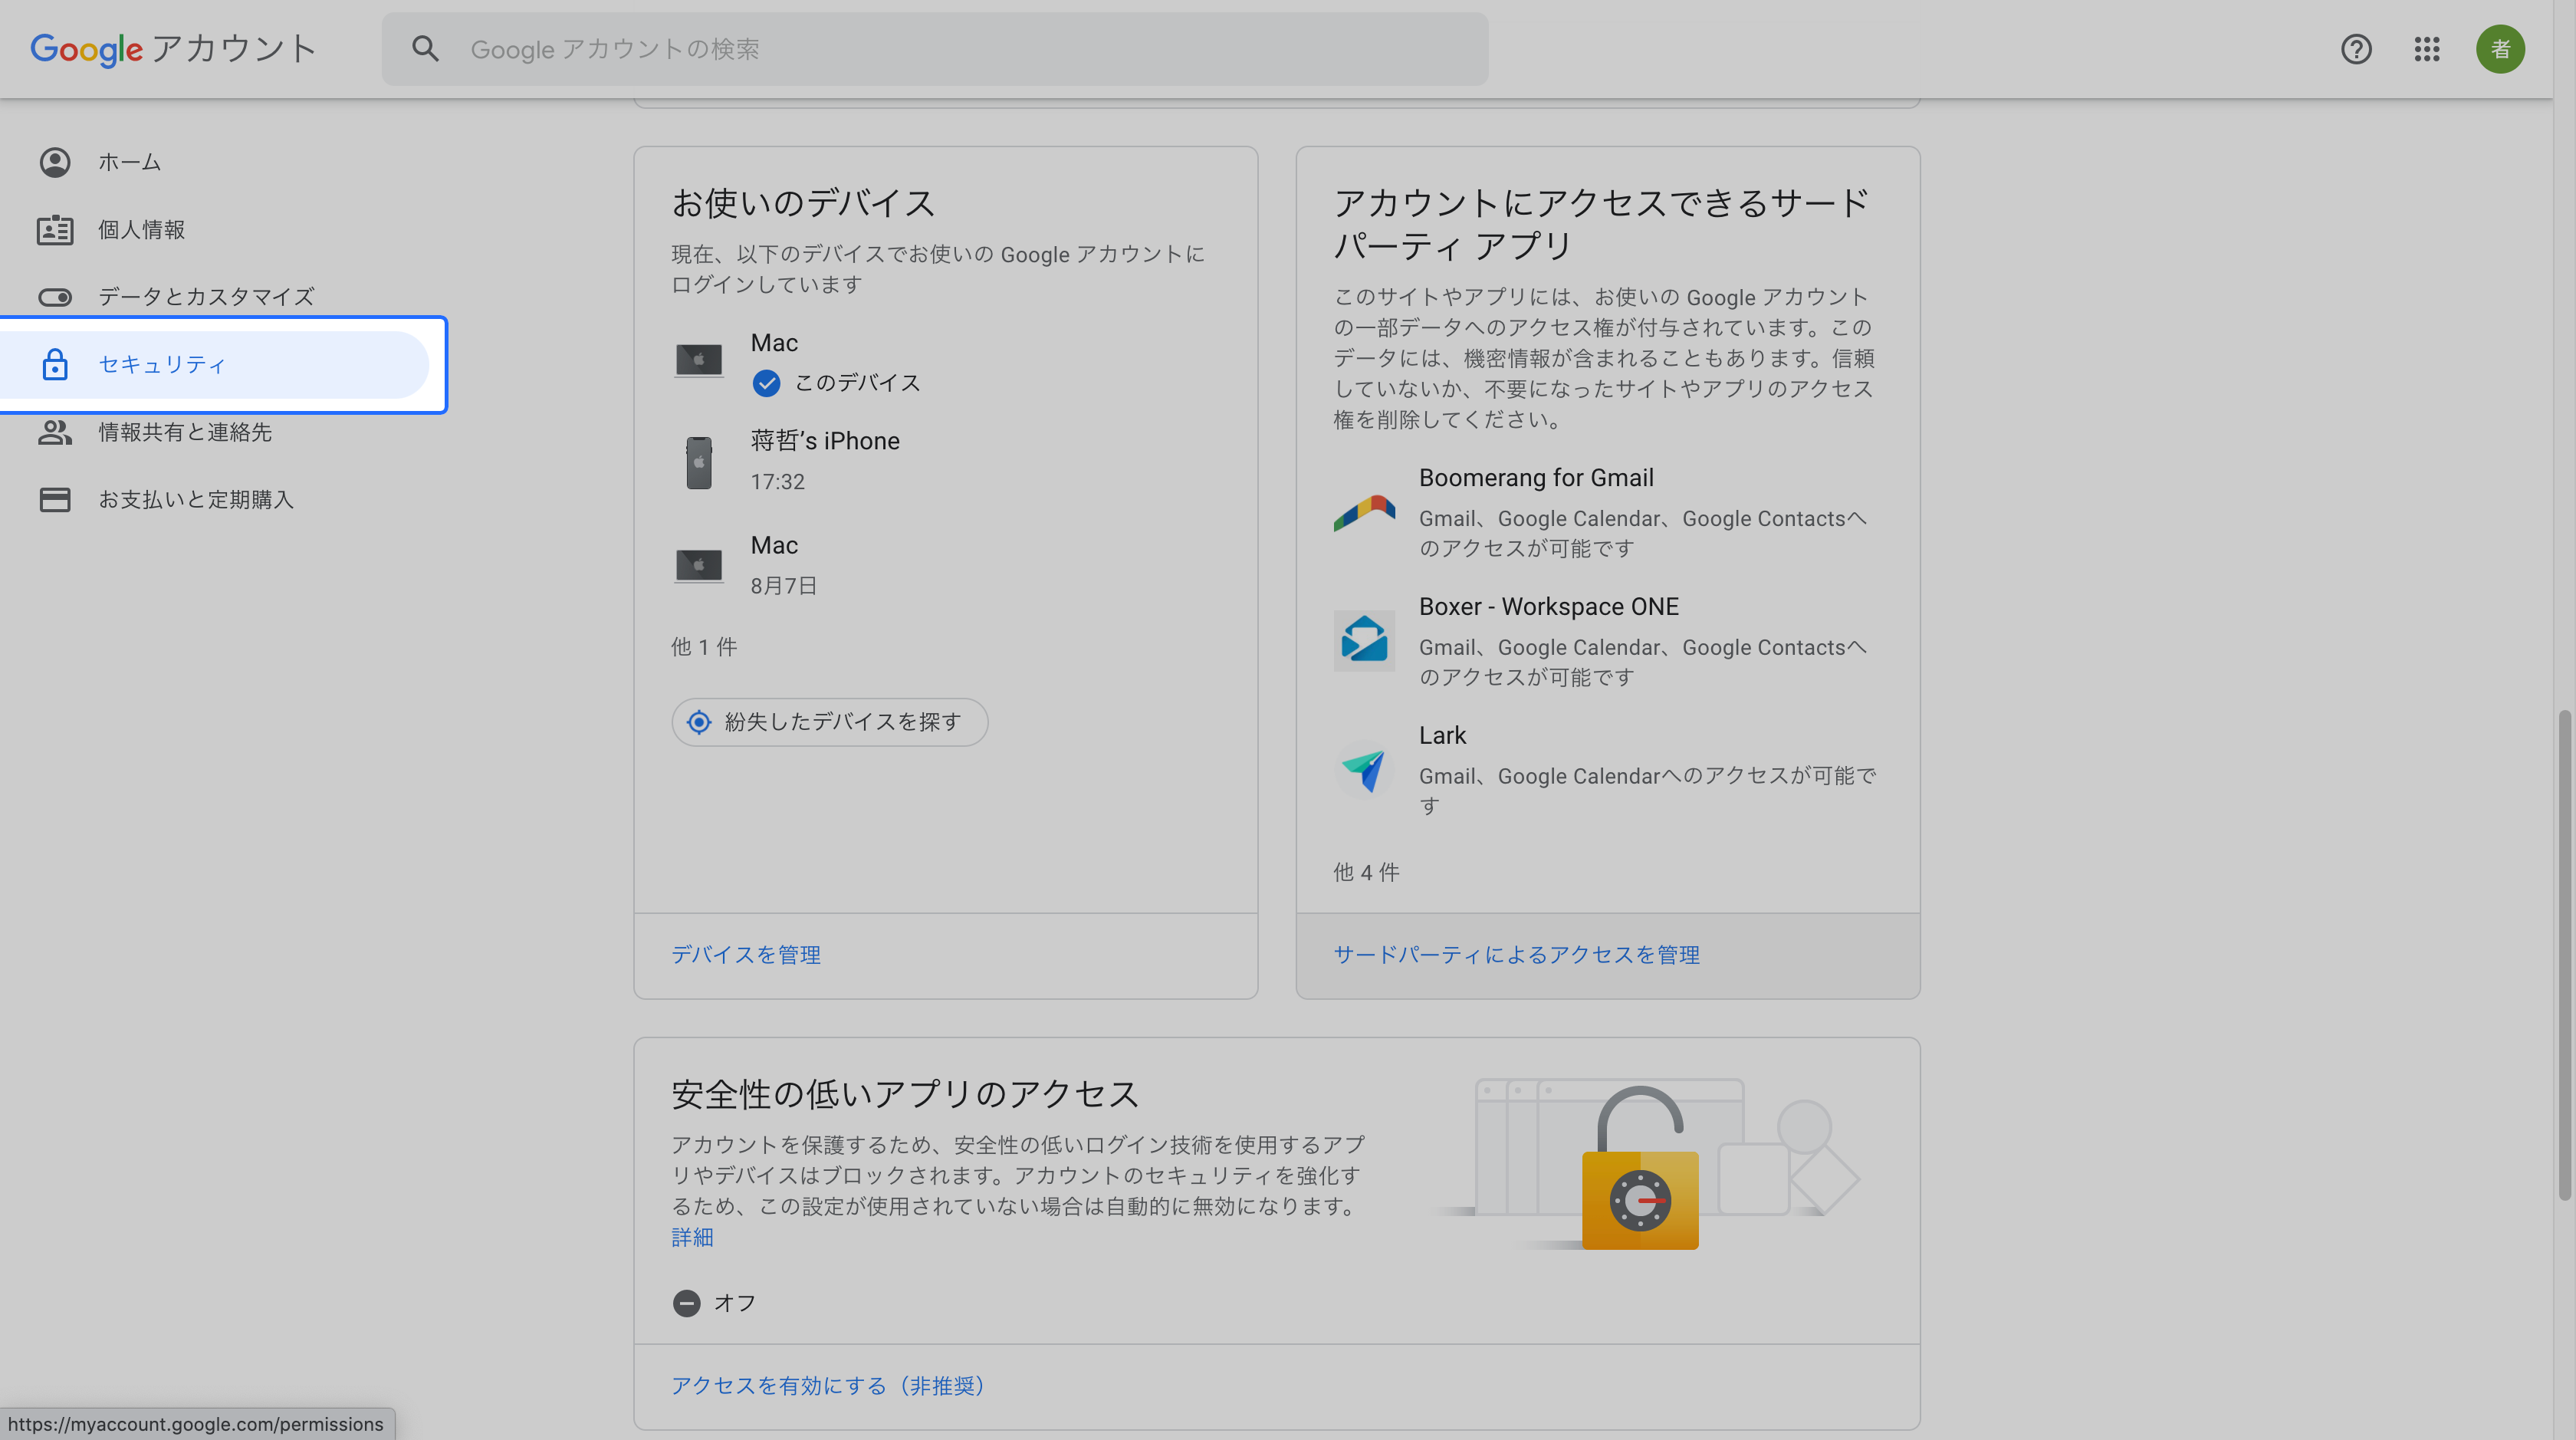The width and height of the screenshot is (2576, 1440).
Task: Select the 蒋哲's iPhone device icon
Action: tap(699, 462)
